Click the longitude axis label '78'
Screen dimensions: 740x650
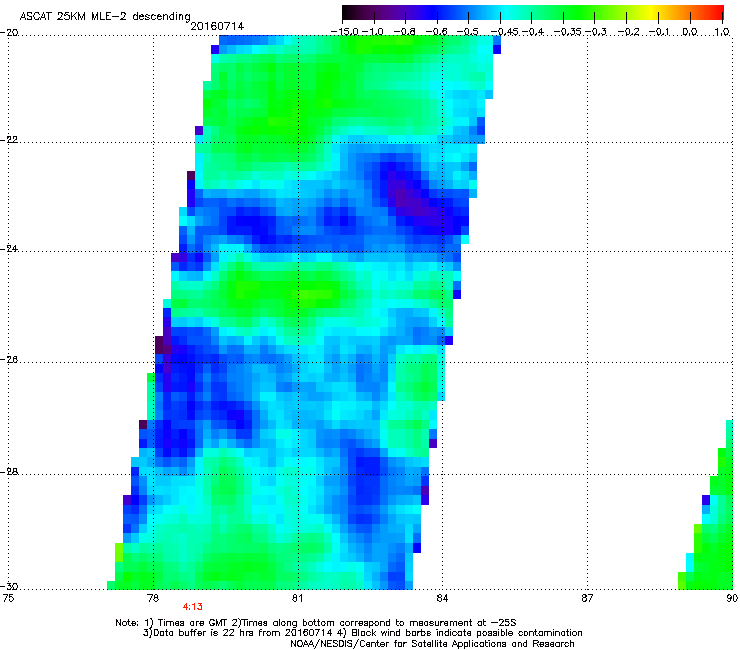152,598
